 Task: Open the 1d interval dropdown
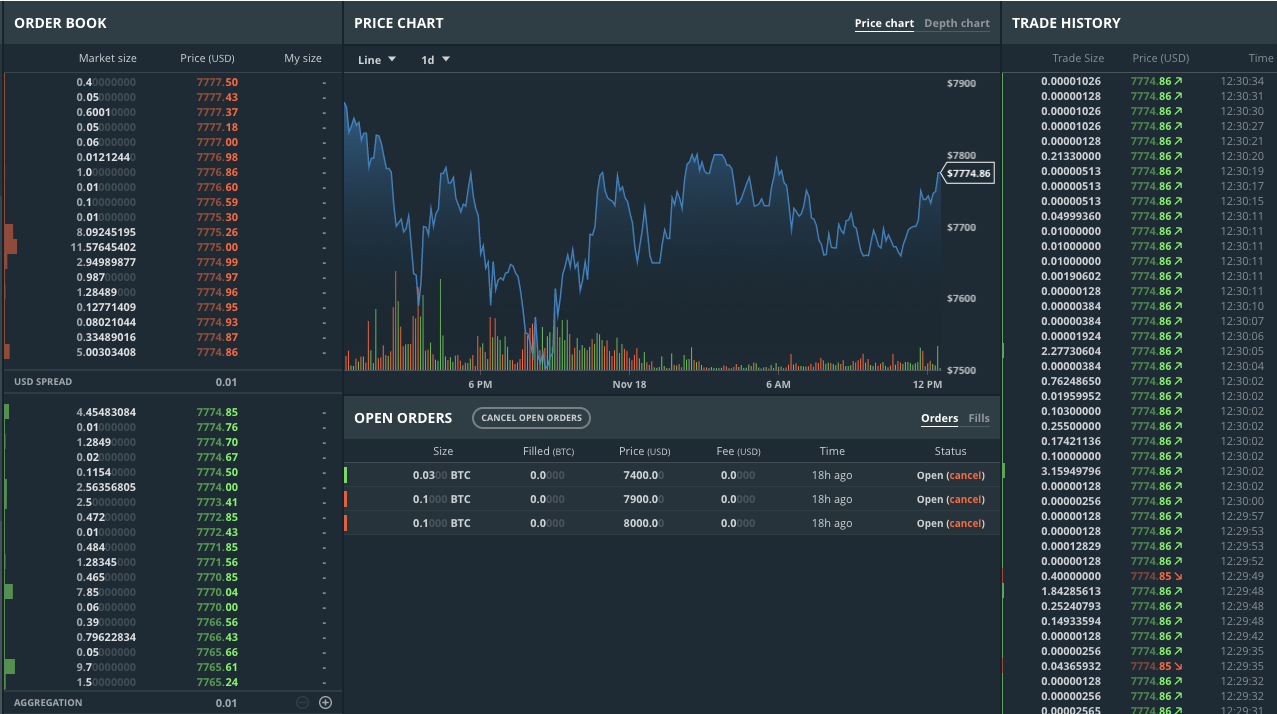pos(435,60)
